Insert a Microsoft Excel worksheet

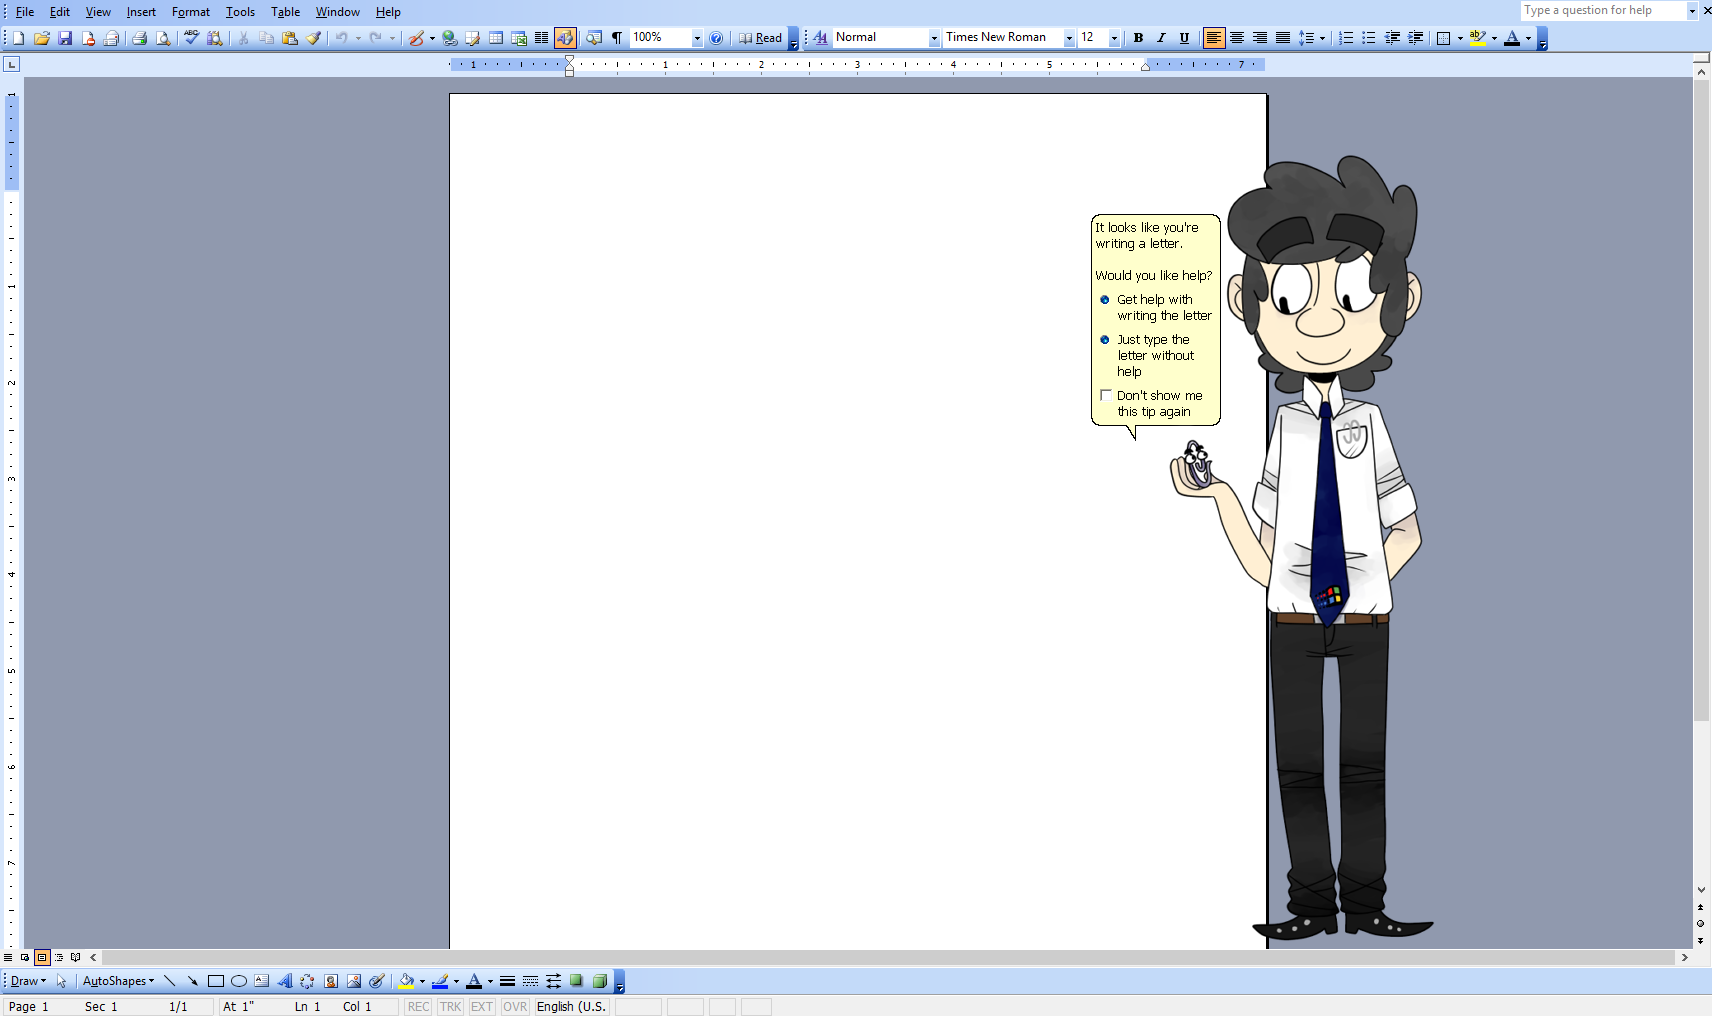(x=519, y=38)
